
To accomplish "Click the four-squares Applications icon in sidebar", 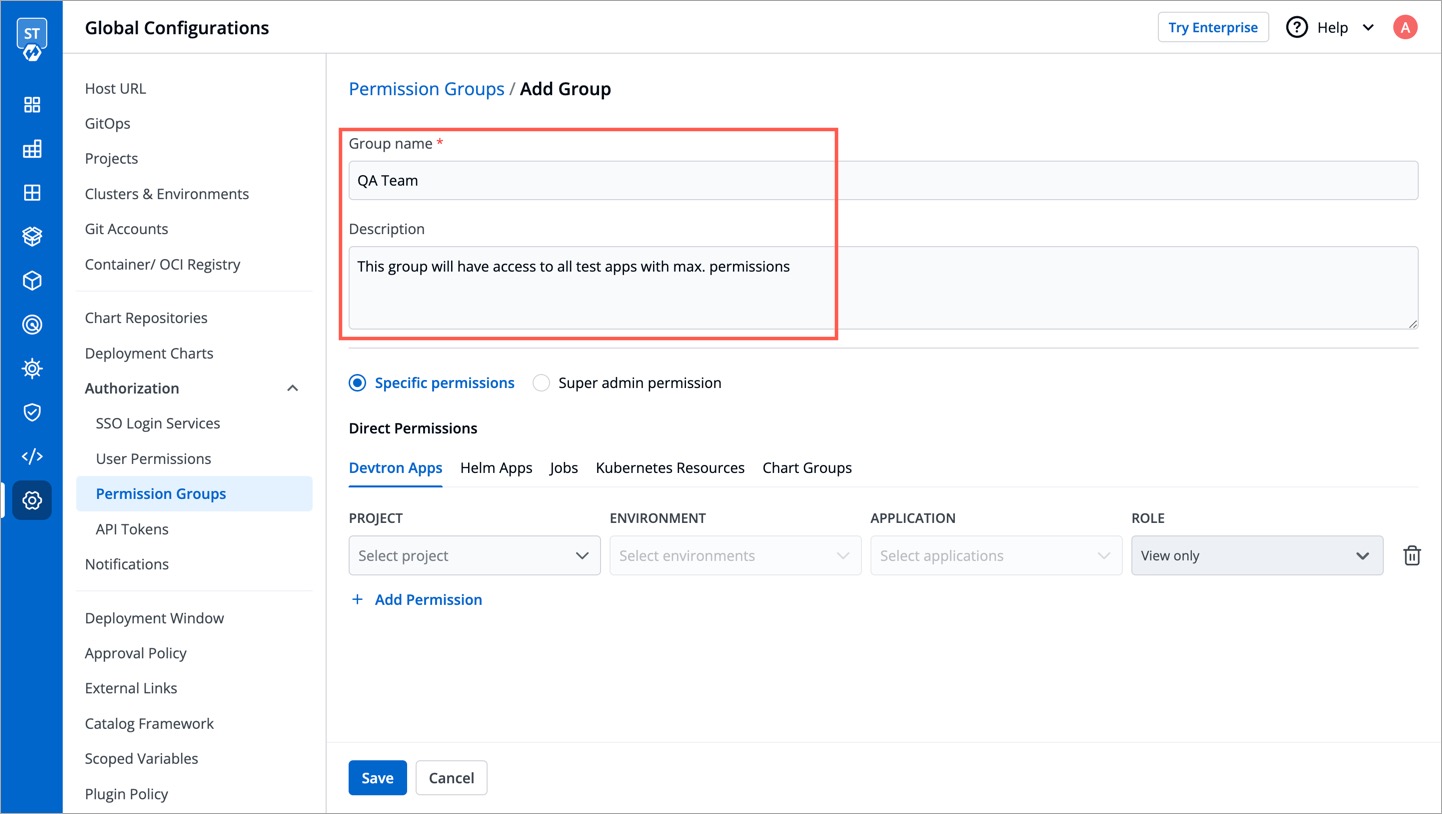I will [x=32, y=105].
